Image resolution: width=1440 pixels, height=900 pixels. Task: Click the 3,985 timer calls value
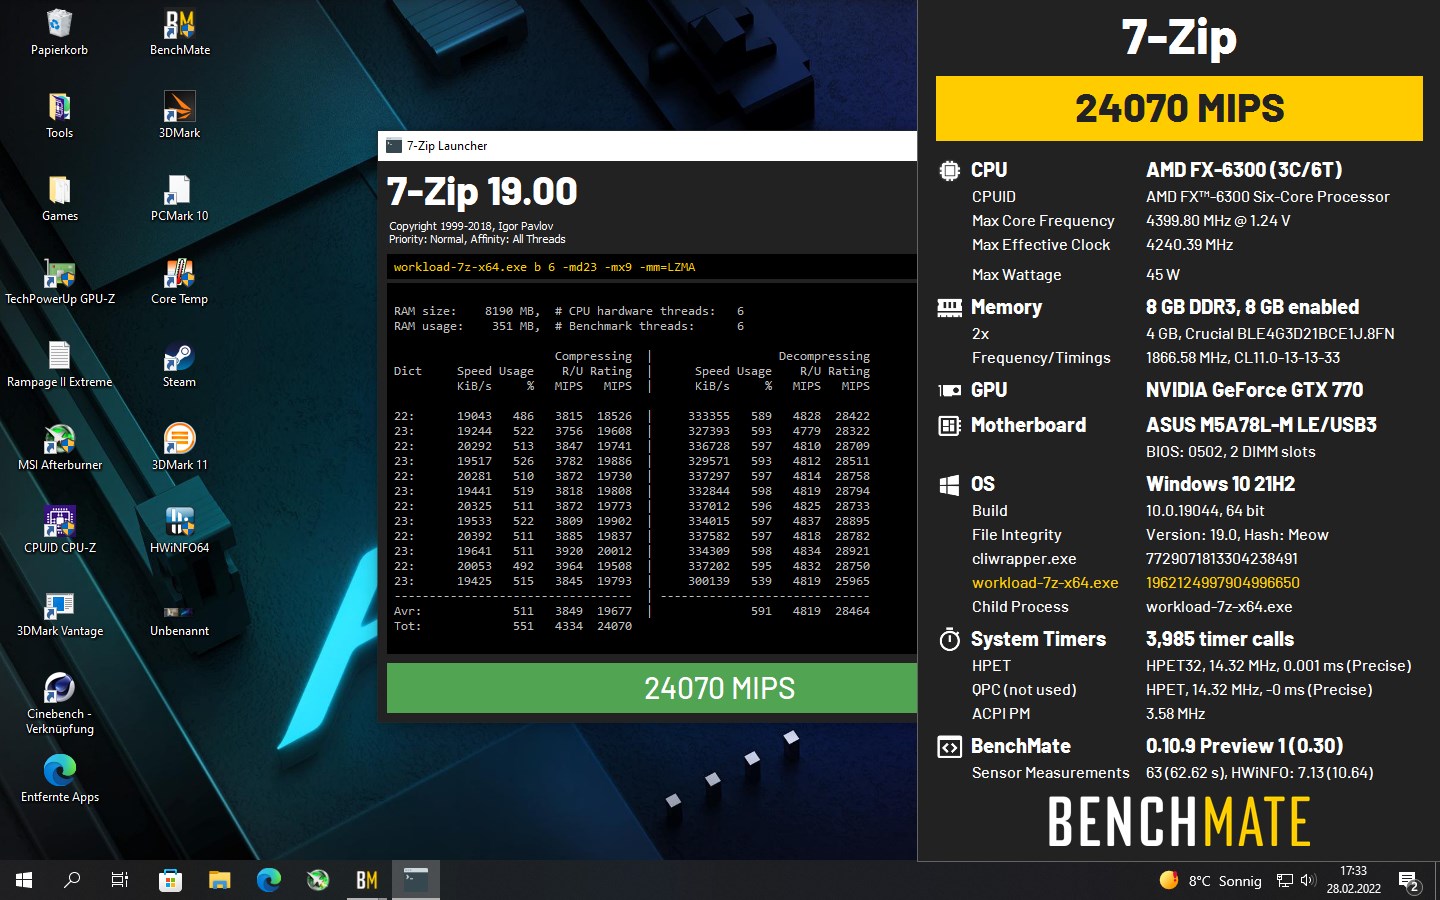[1220, 639]
